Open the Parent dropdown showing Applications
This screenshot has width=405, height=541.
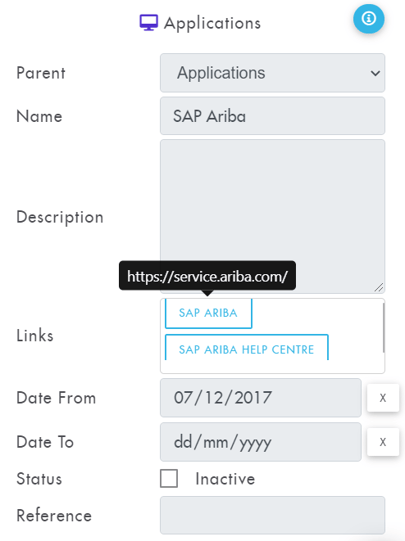272,73
